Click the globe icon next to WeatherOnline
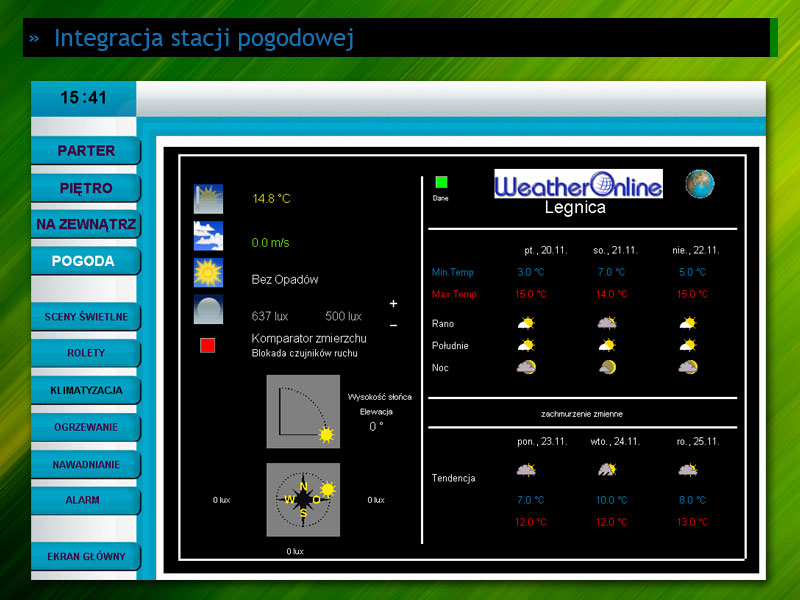The image size is (800, 600). click(699, 184)
